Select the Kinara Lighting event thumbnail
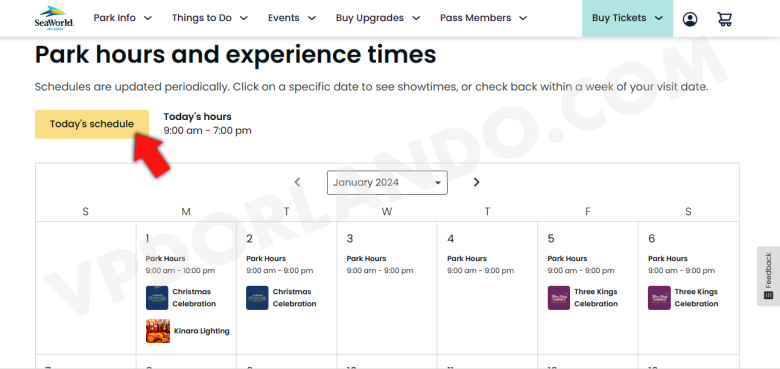The width and height of the screenshot is (780, 369). (x=158, y=331)
